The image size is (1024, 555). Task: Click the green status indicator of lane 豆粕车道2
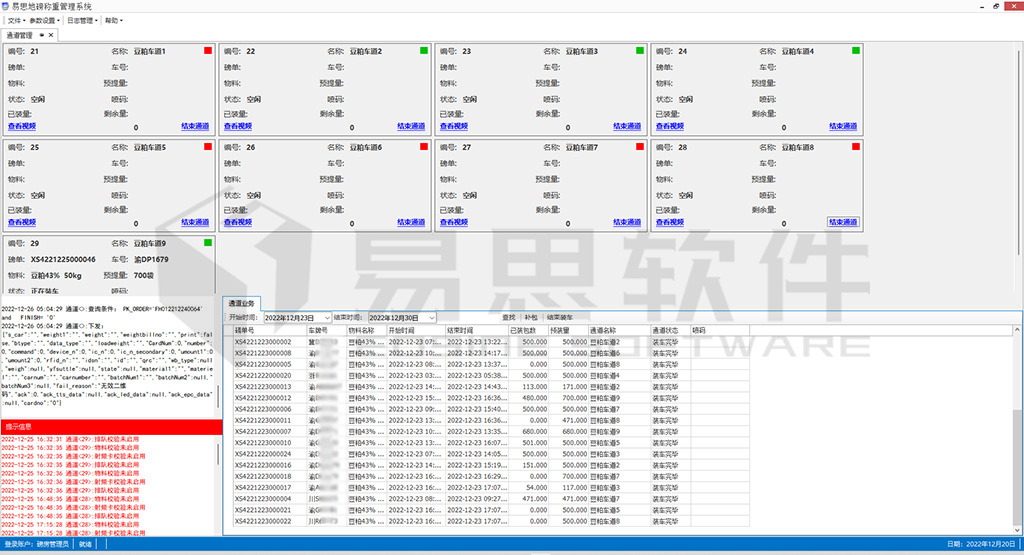coord(424,51)
